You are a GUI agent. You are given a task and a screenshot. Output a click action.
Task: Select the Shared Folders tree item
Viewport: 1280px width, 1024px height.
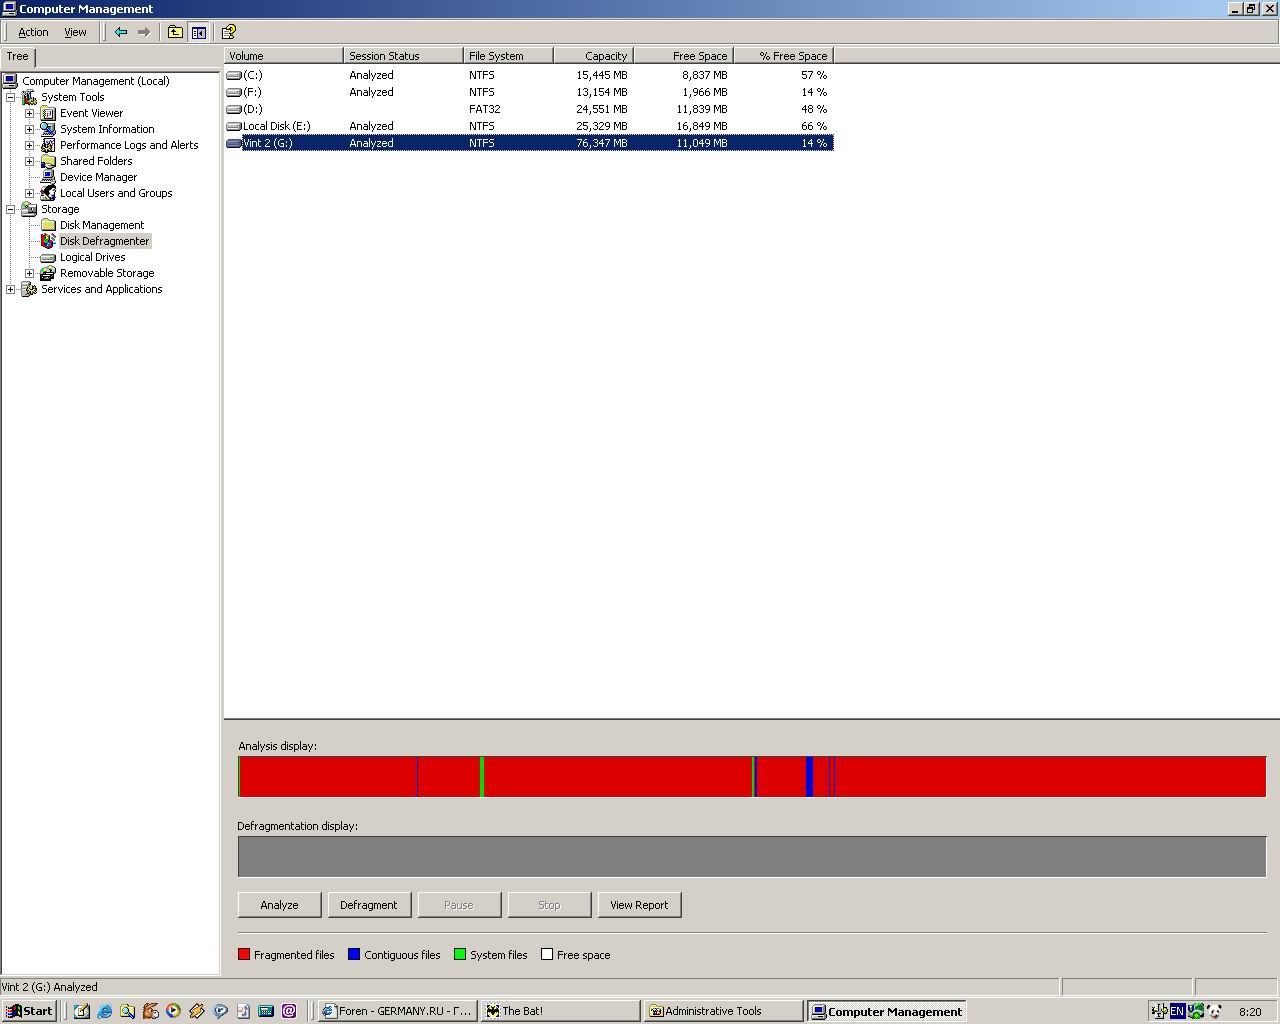(x=96, y=161)
